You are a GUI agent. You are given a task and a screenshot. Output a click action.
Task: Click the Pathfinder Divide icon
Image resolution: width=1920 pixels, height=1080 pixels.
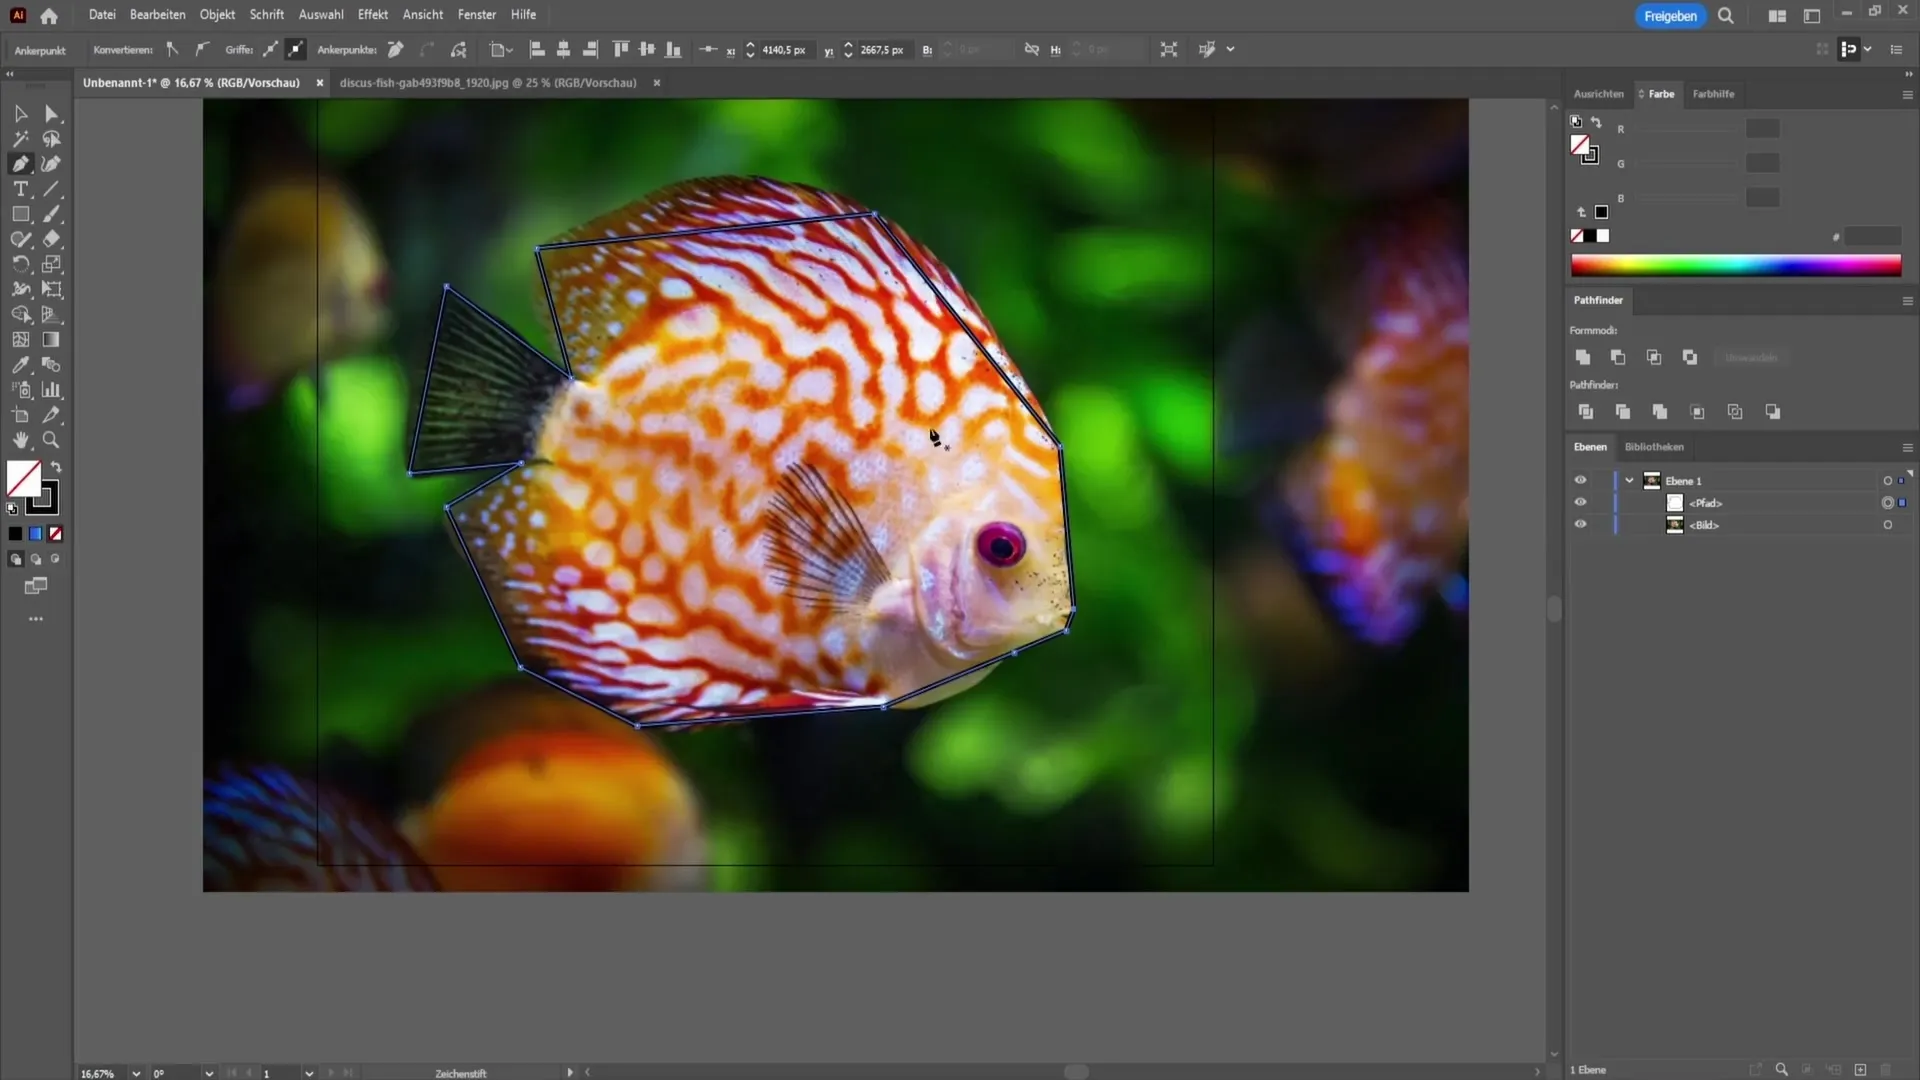click(1585, 412)
